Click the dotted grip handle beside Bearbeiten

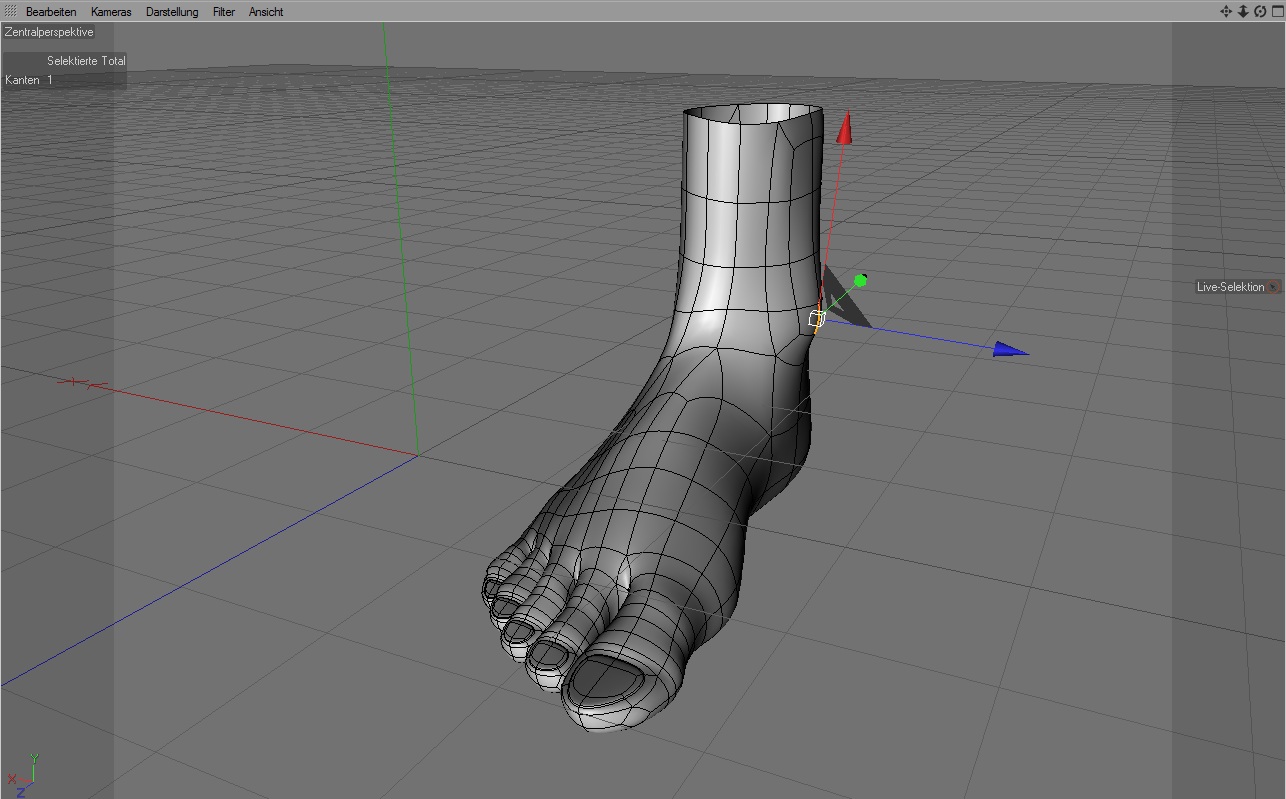[x=11, y=11]
